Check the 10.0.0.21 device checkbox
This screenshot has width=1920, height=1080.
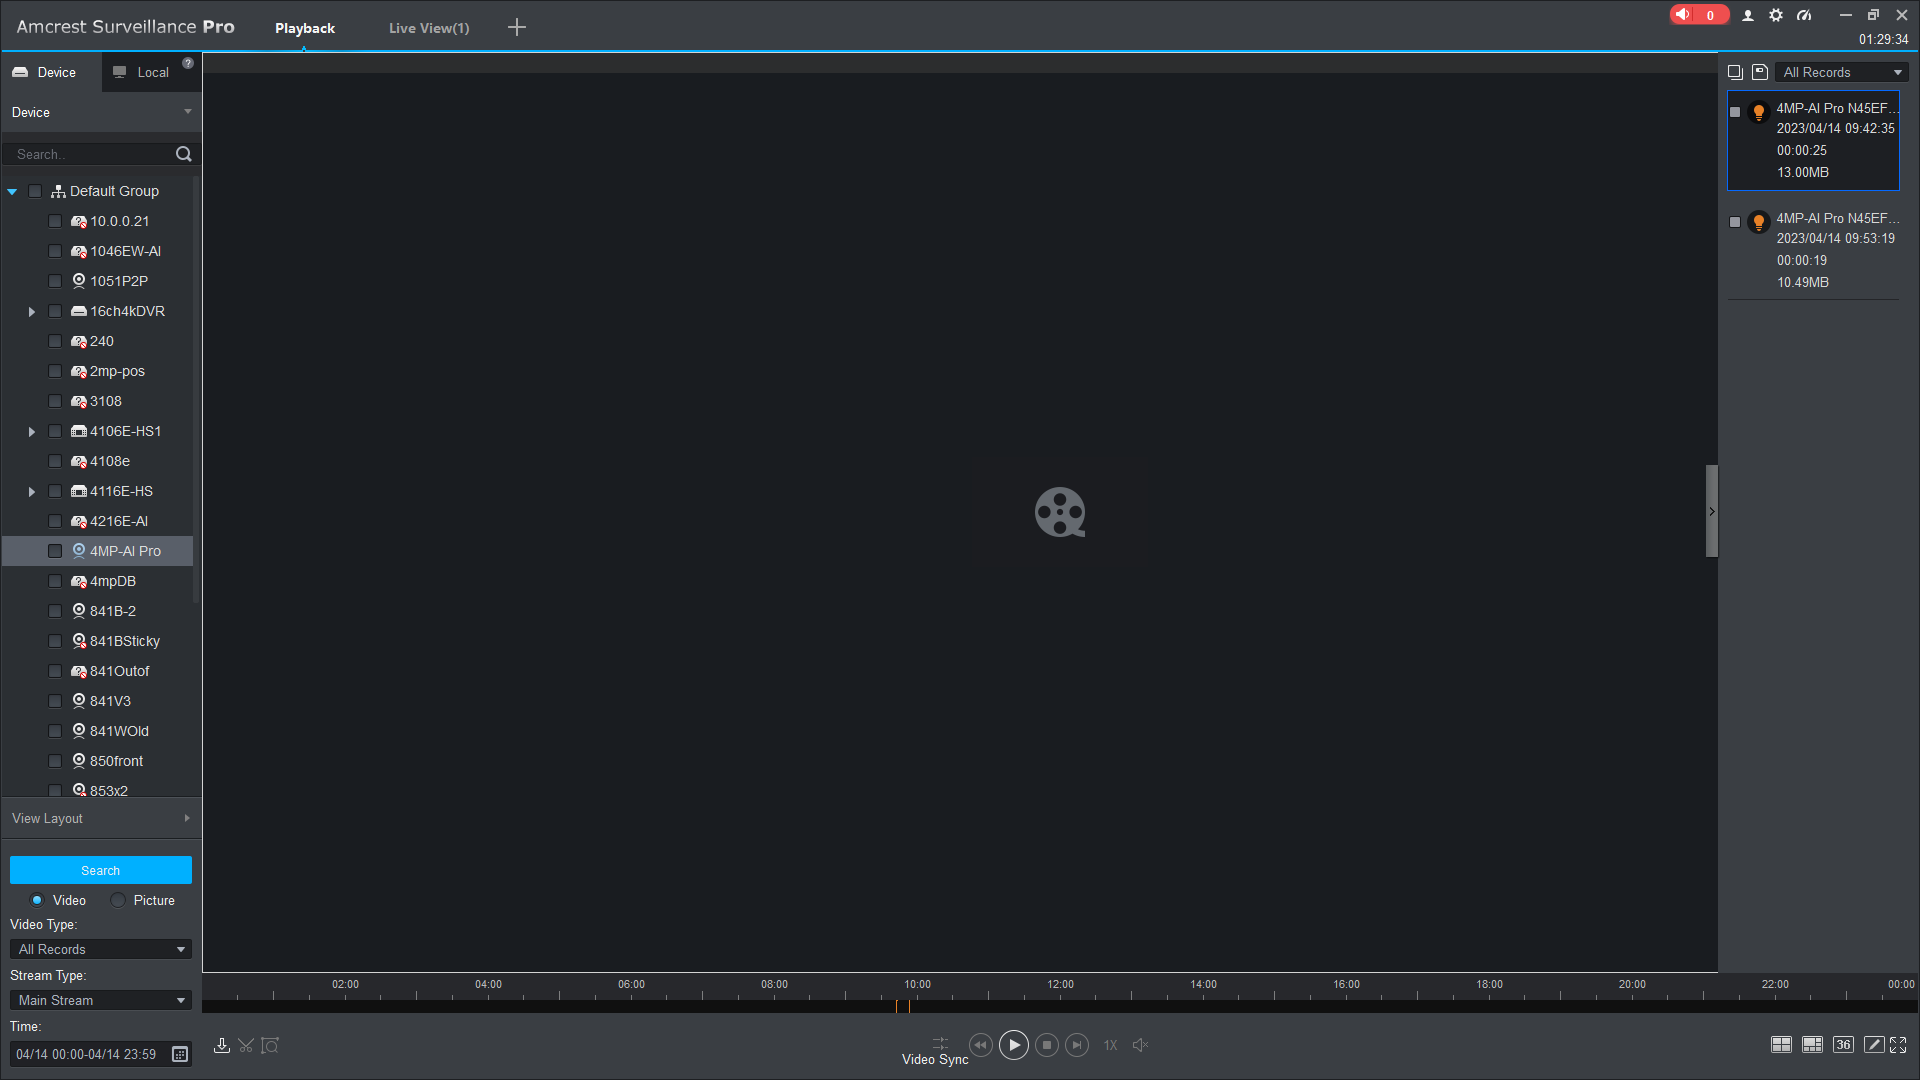[55, 221]
